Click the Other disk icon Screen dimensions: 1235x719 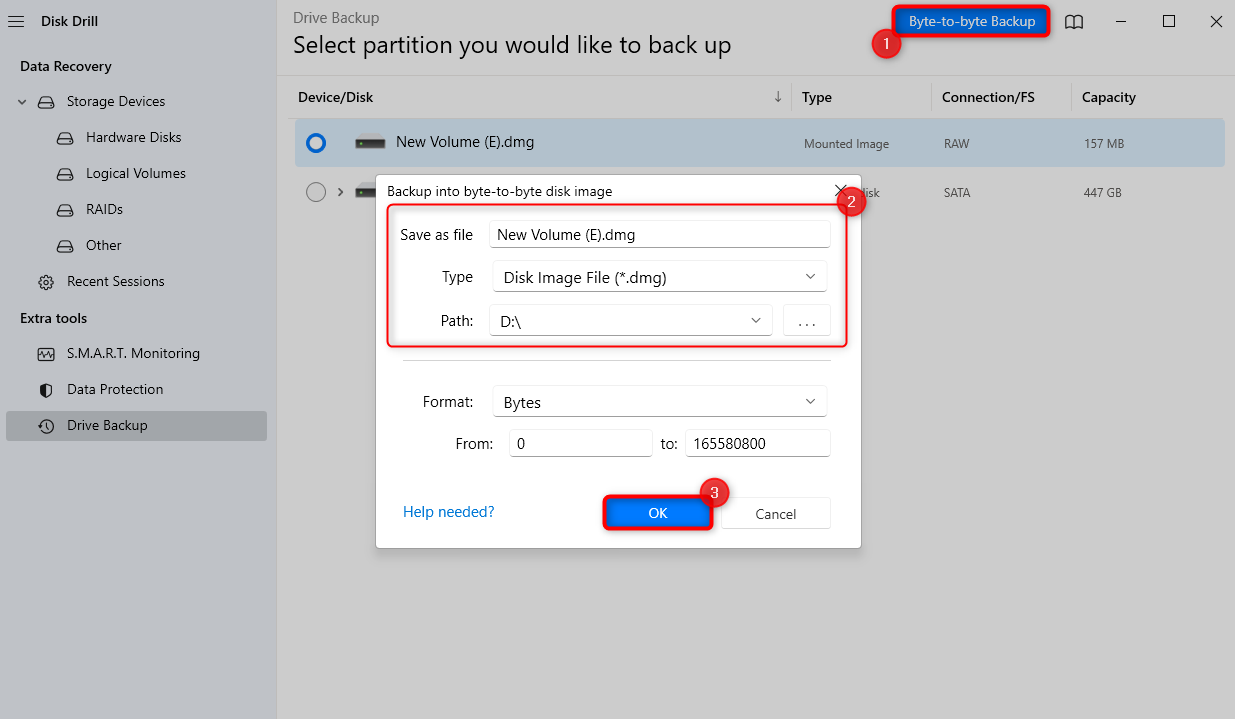click(65, 246)
